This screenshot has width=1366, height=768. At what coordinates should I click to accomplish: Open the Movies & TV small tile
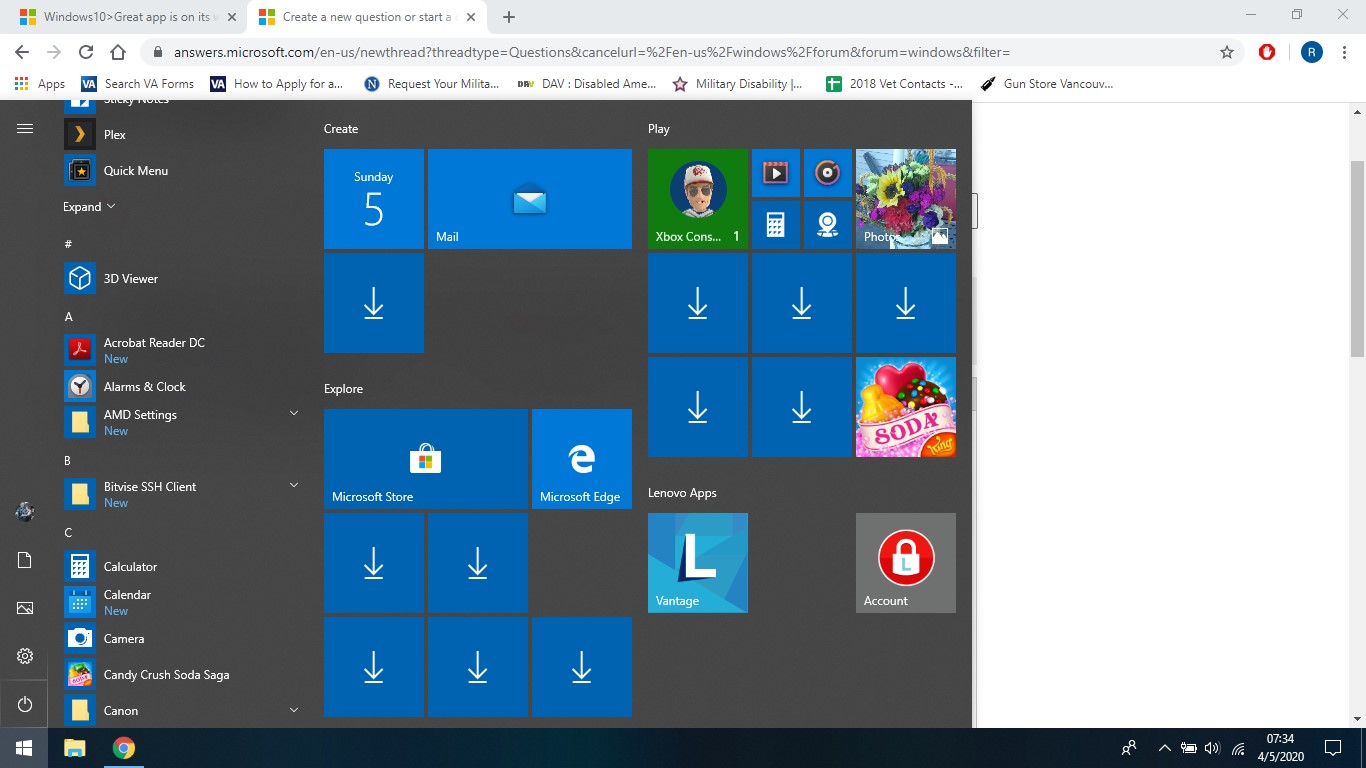pyautogui.click(x=776, y=173)
